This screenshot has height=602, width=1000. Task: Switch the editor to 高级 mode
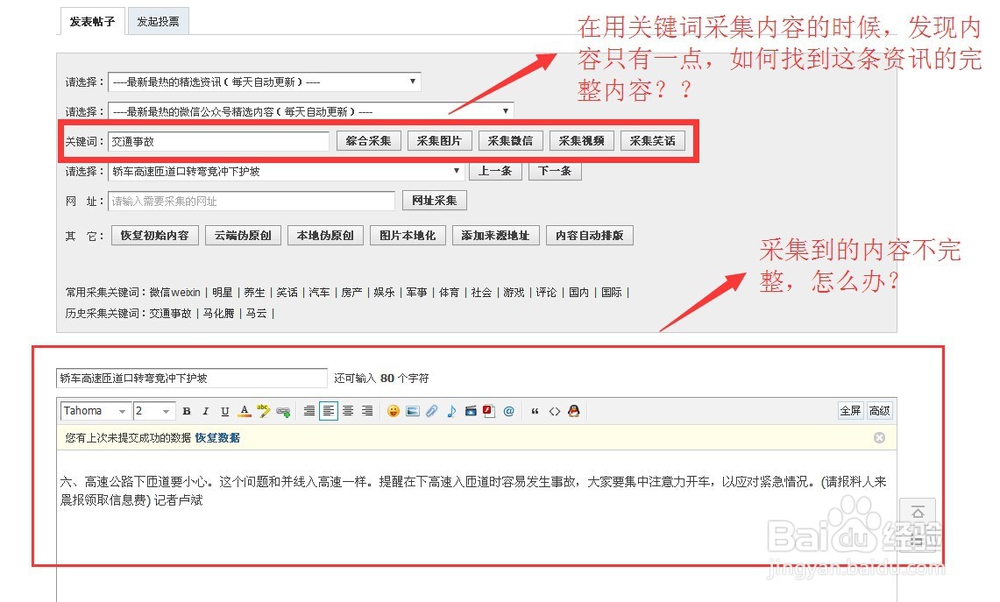879,411
